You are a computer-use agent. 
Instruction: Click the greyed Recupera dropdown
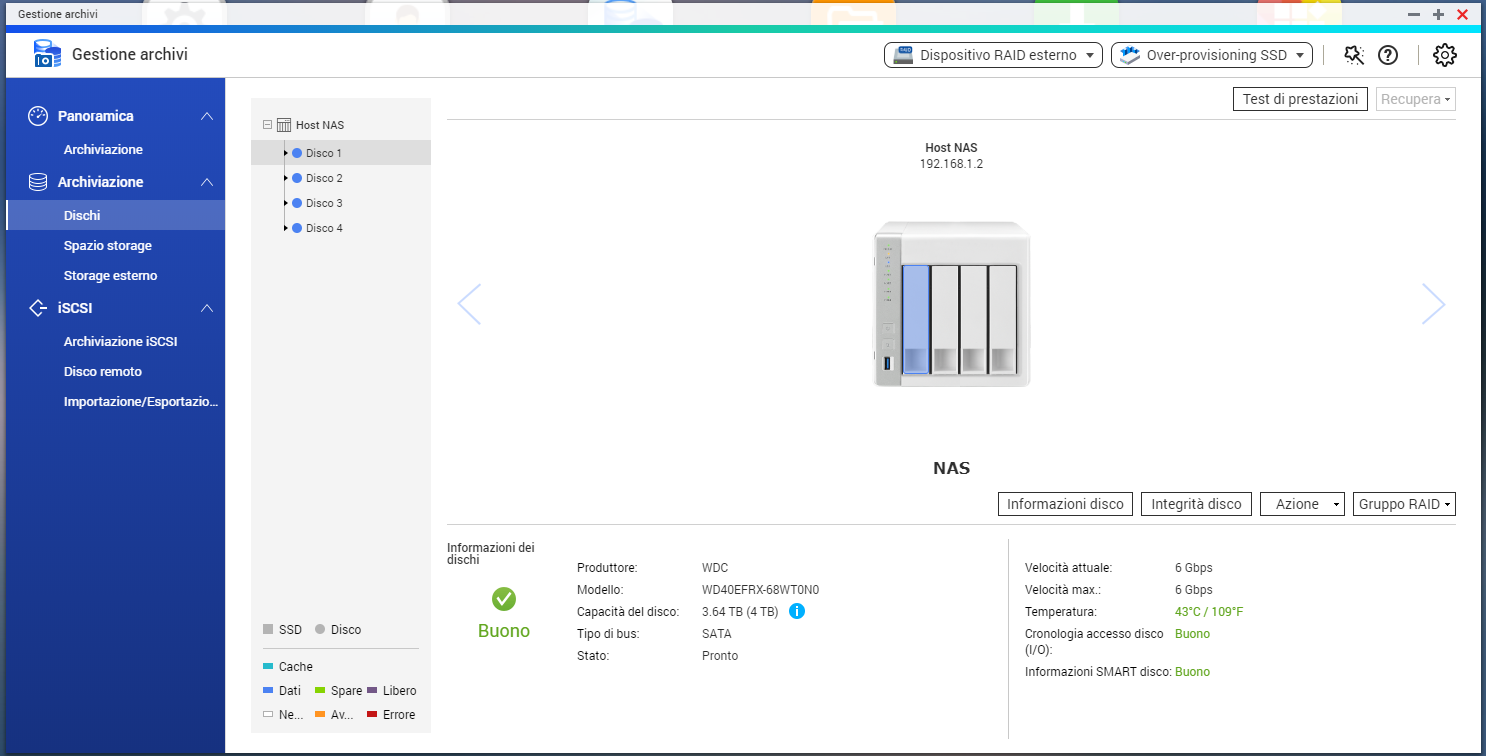pos(1416,99)
